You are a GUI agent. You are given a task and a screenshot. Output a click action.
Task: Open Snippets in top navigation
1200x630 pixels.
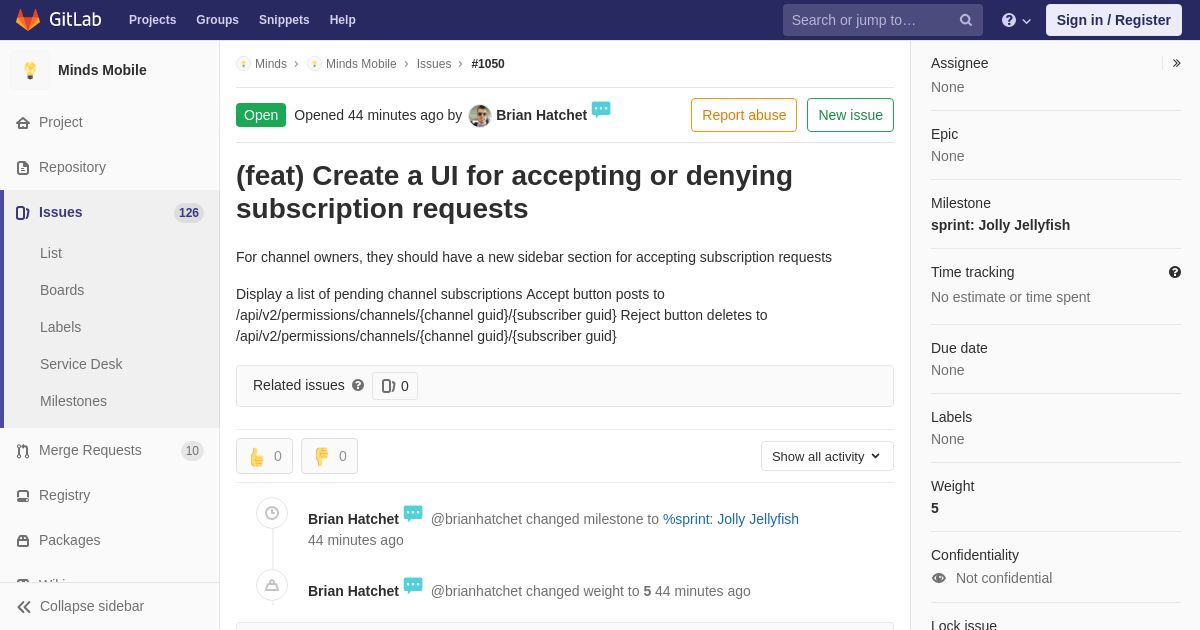coord(284,20)
